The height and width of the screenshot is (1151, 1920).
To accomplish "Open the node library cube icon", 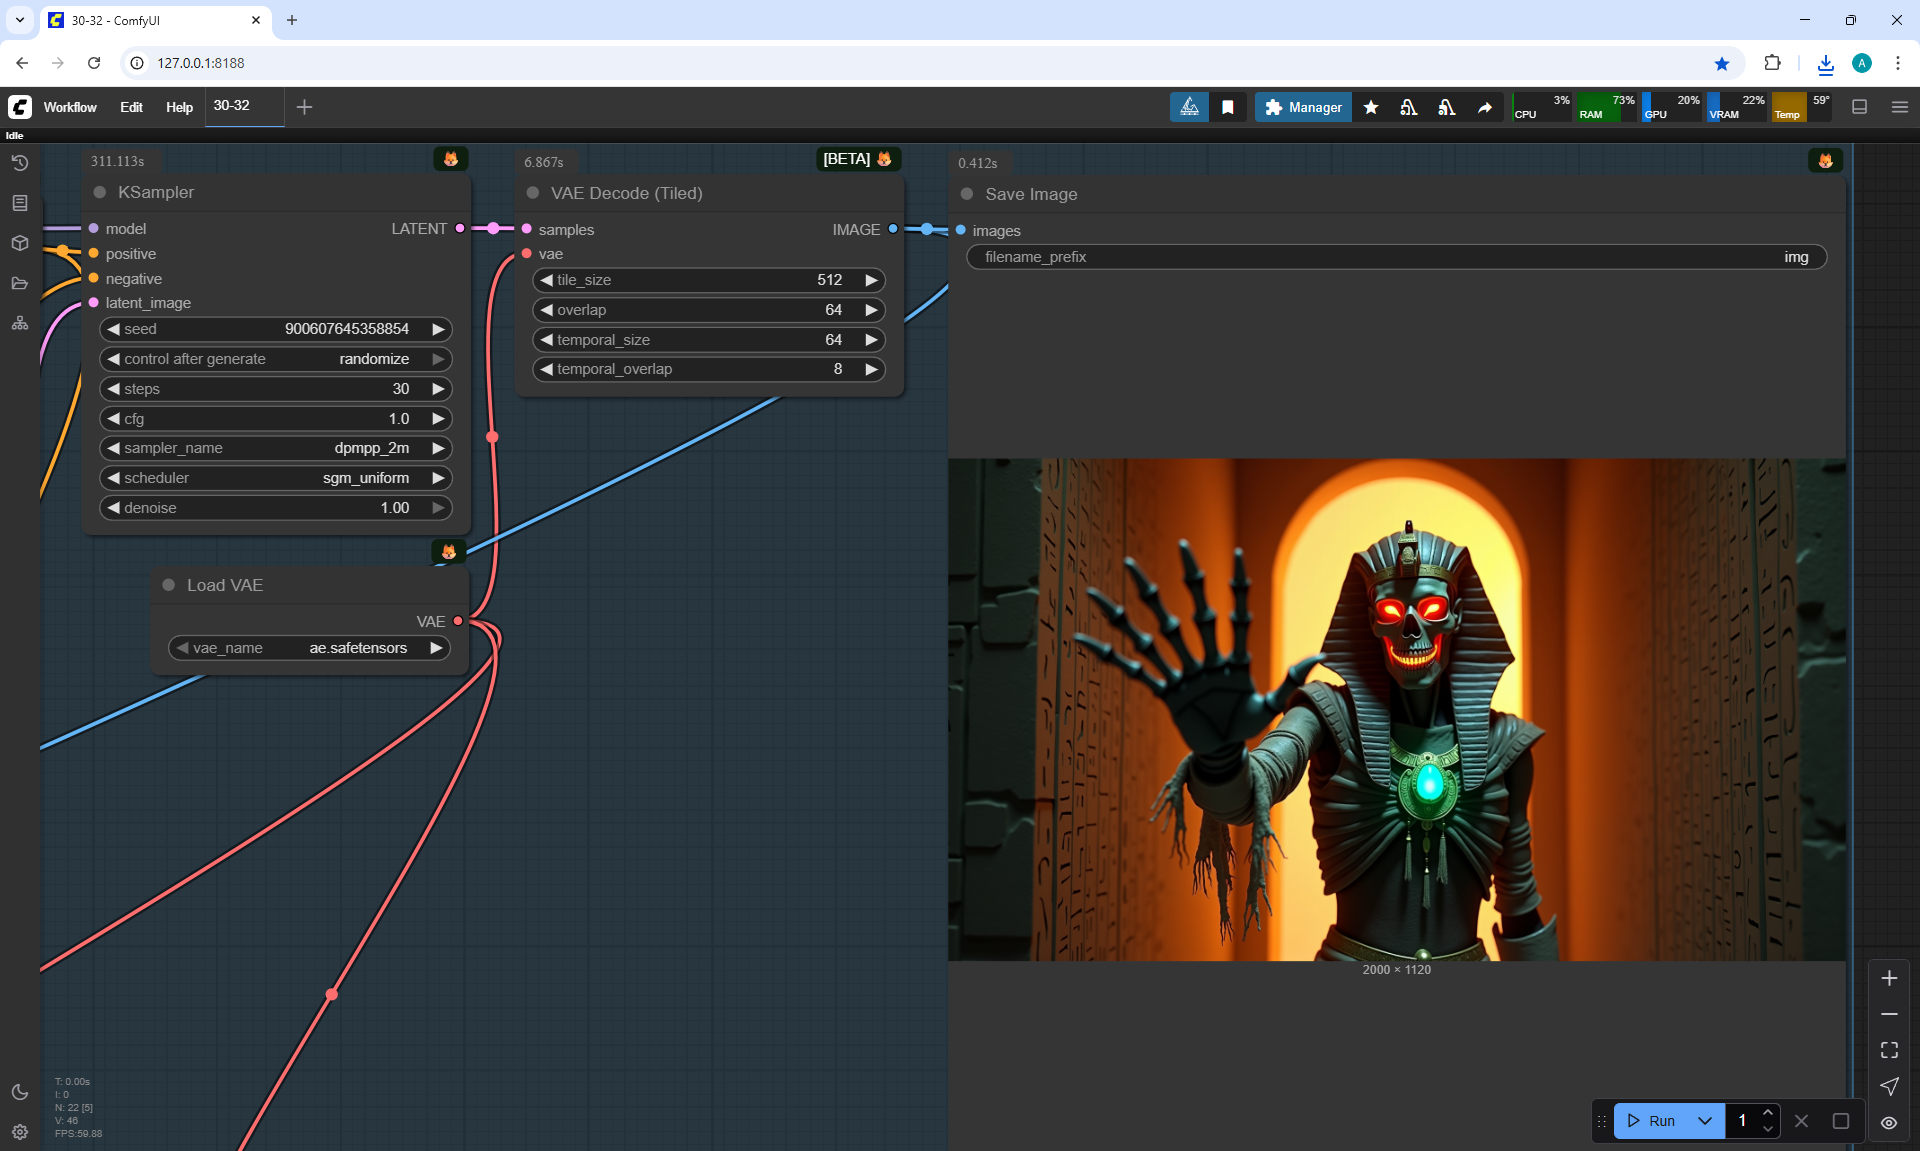I will [x=20, y=243].
